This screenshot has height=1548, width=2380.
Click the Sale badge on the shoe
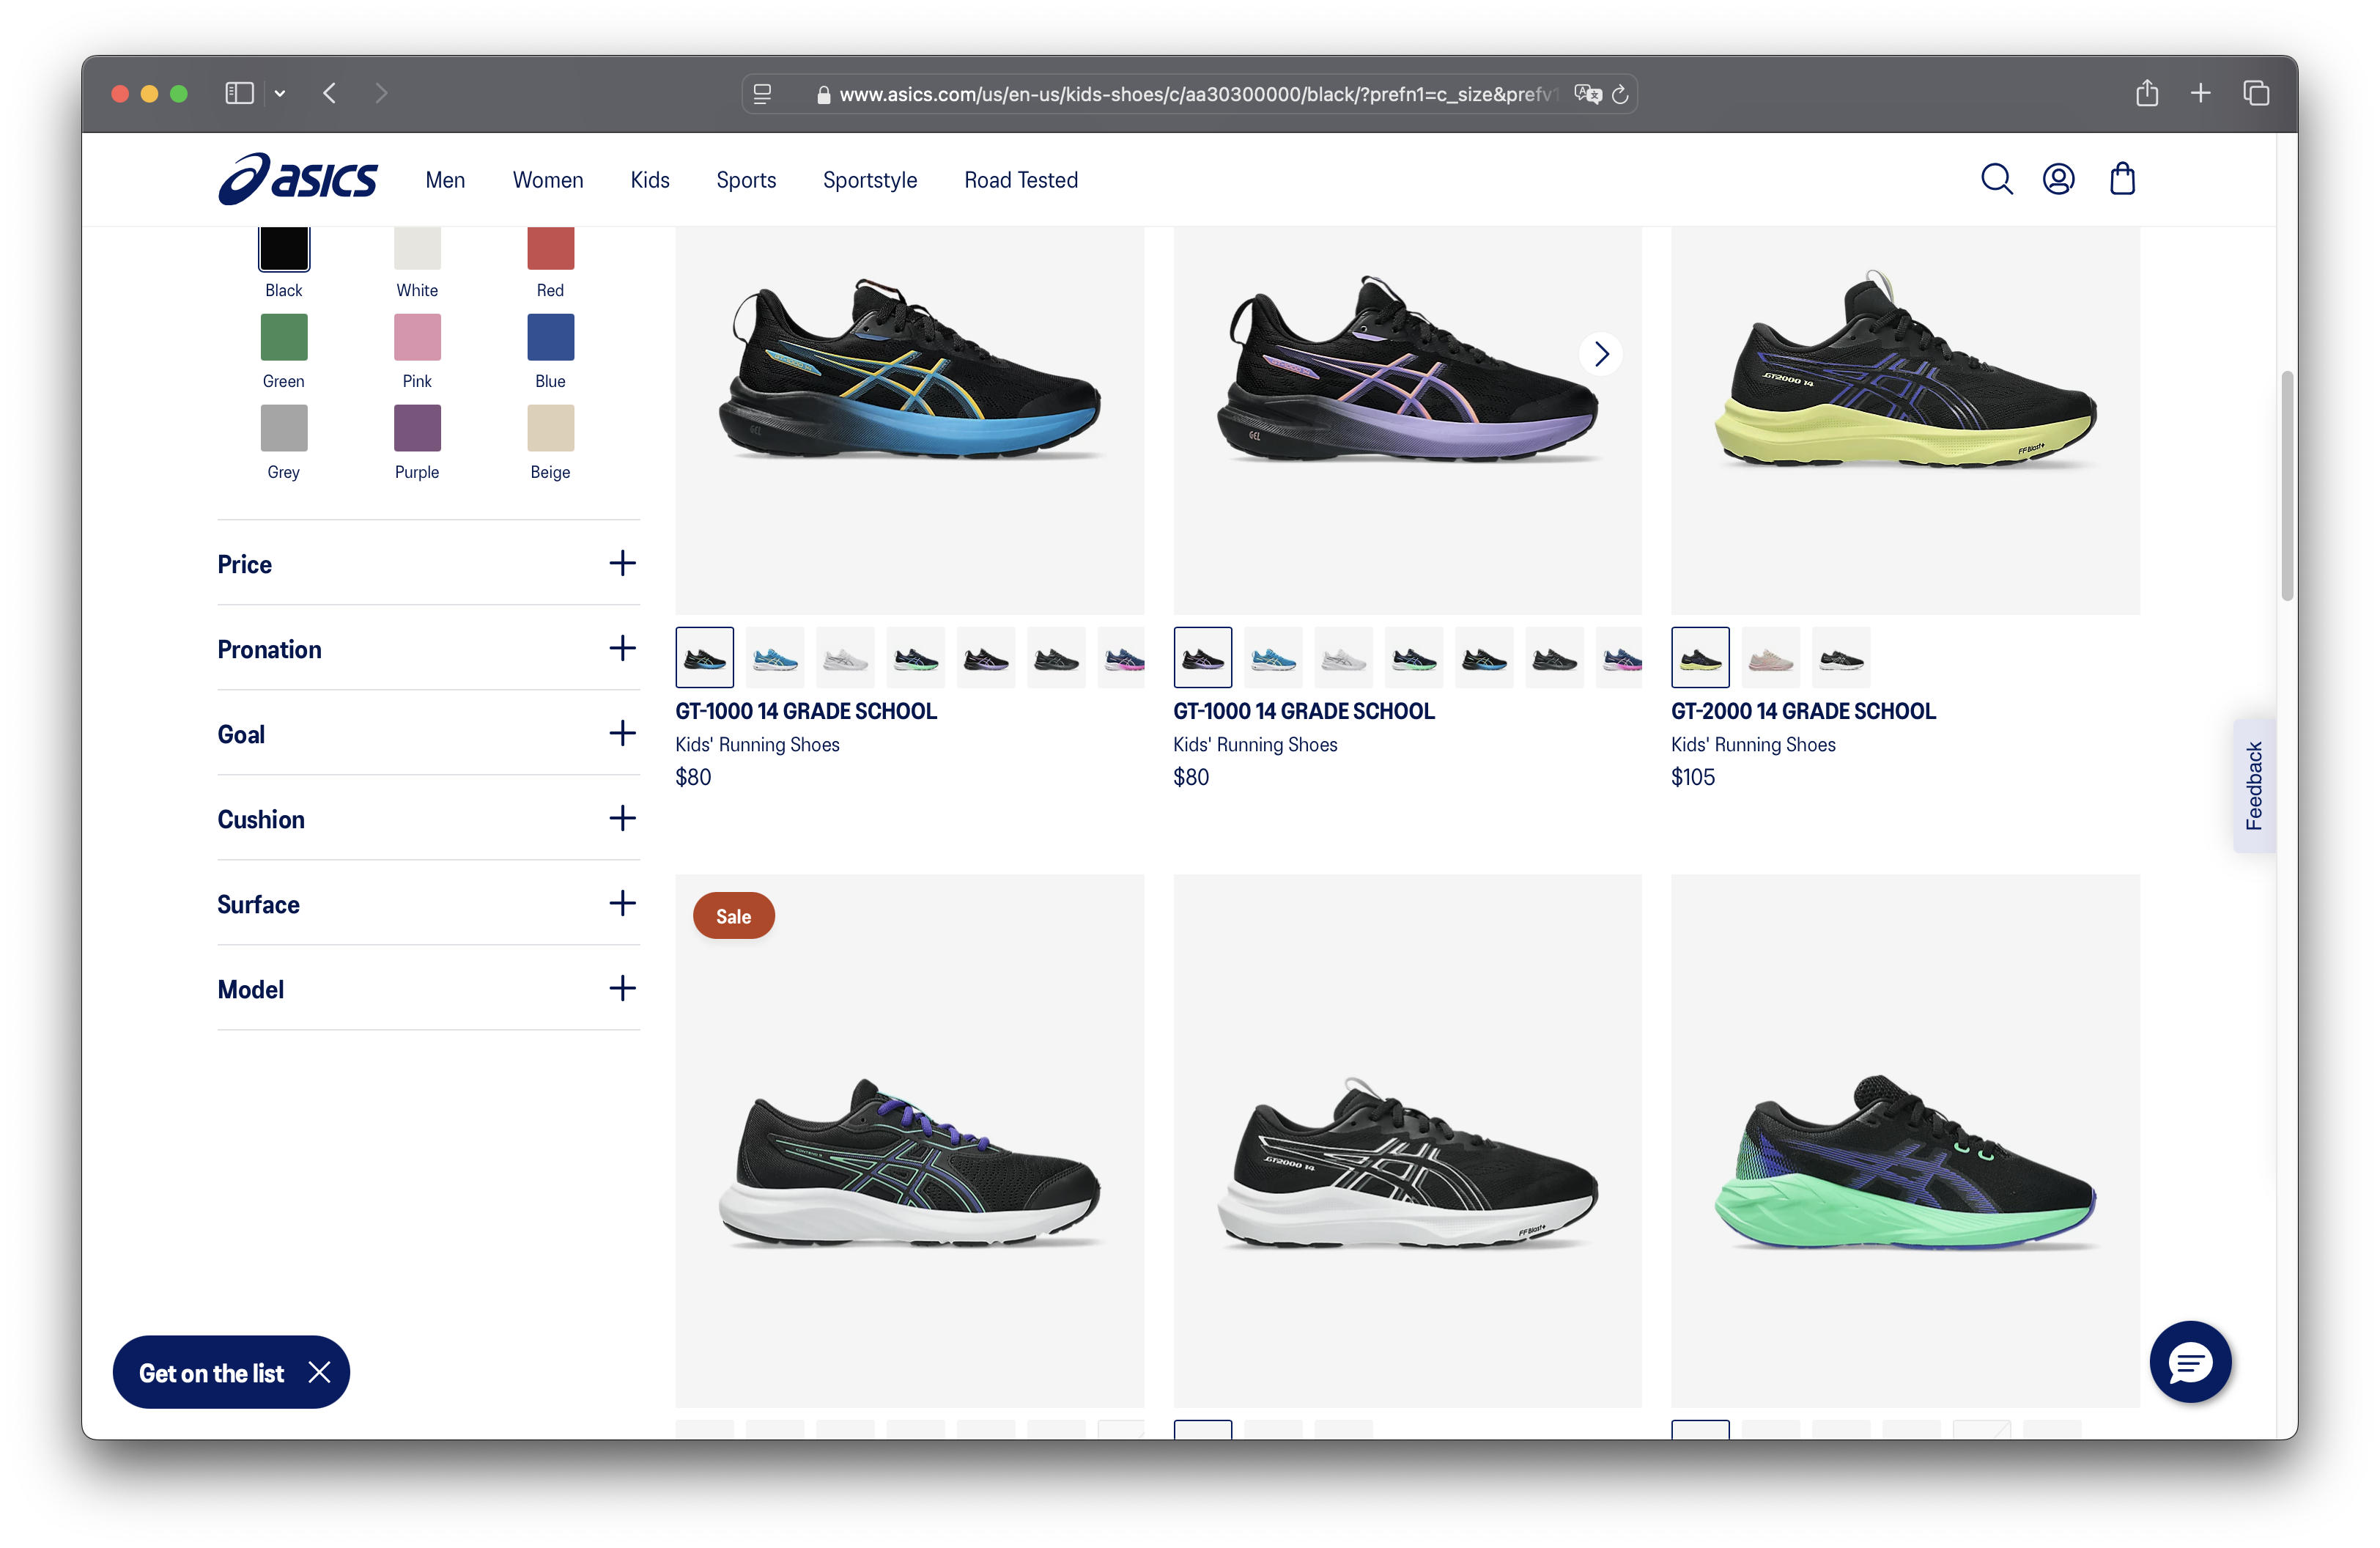point(733,915)
